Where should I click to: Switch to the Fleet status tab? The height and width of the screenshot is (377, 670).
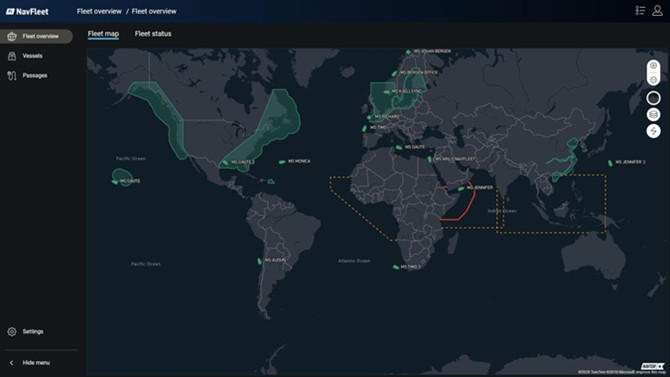click(x=153, y=34)
